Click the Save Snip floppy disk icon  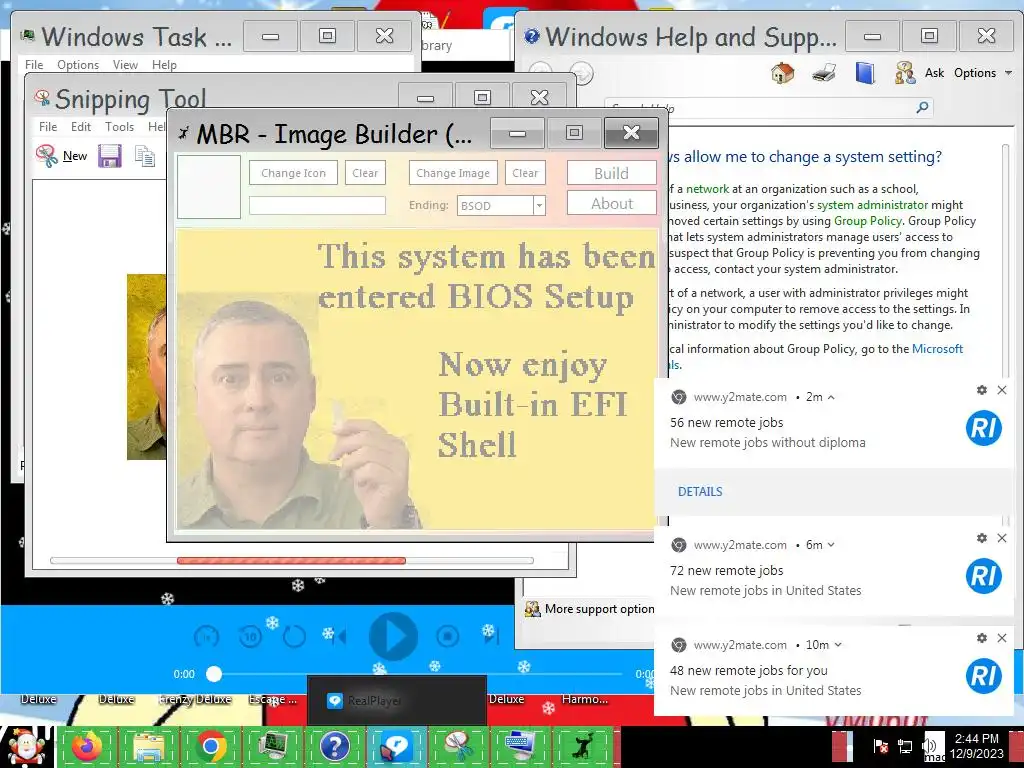click(110, 155)
